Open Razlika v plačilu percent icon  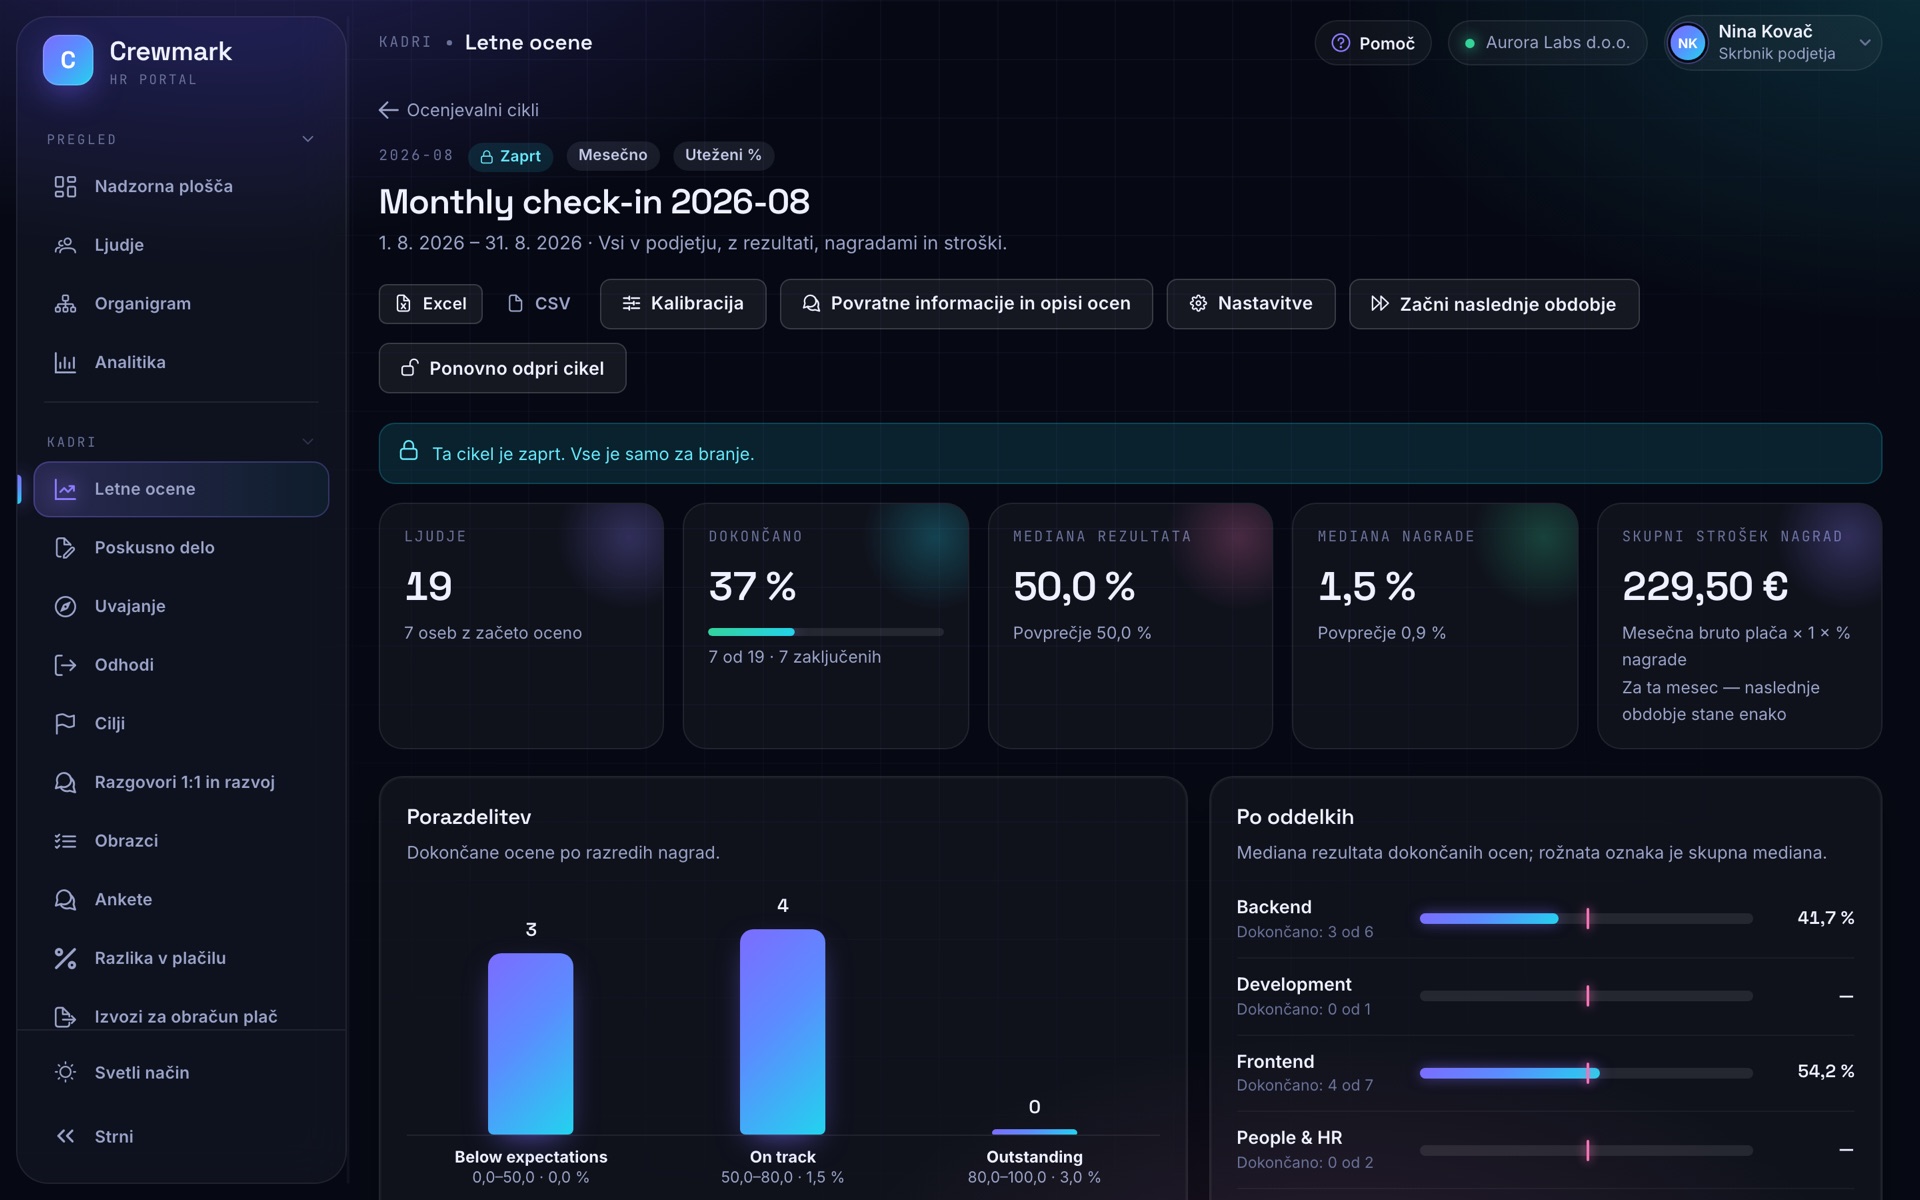click(x=65, y=959)
